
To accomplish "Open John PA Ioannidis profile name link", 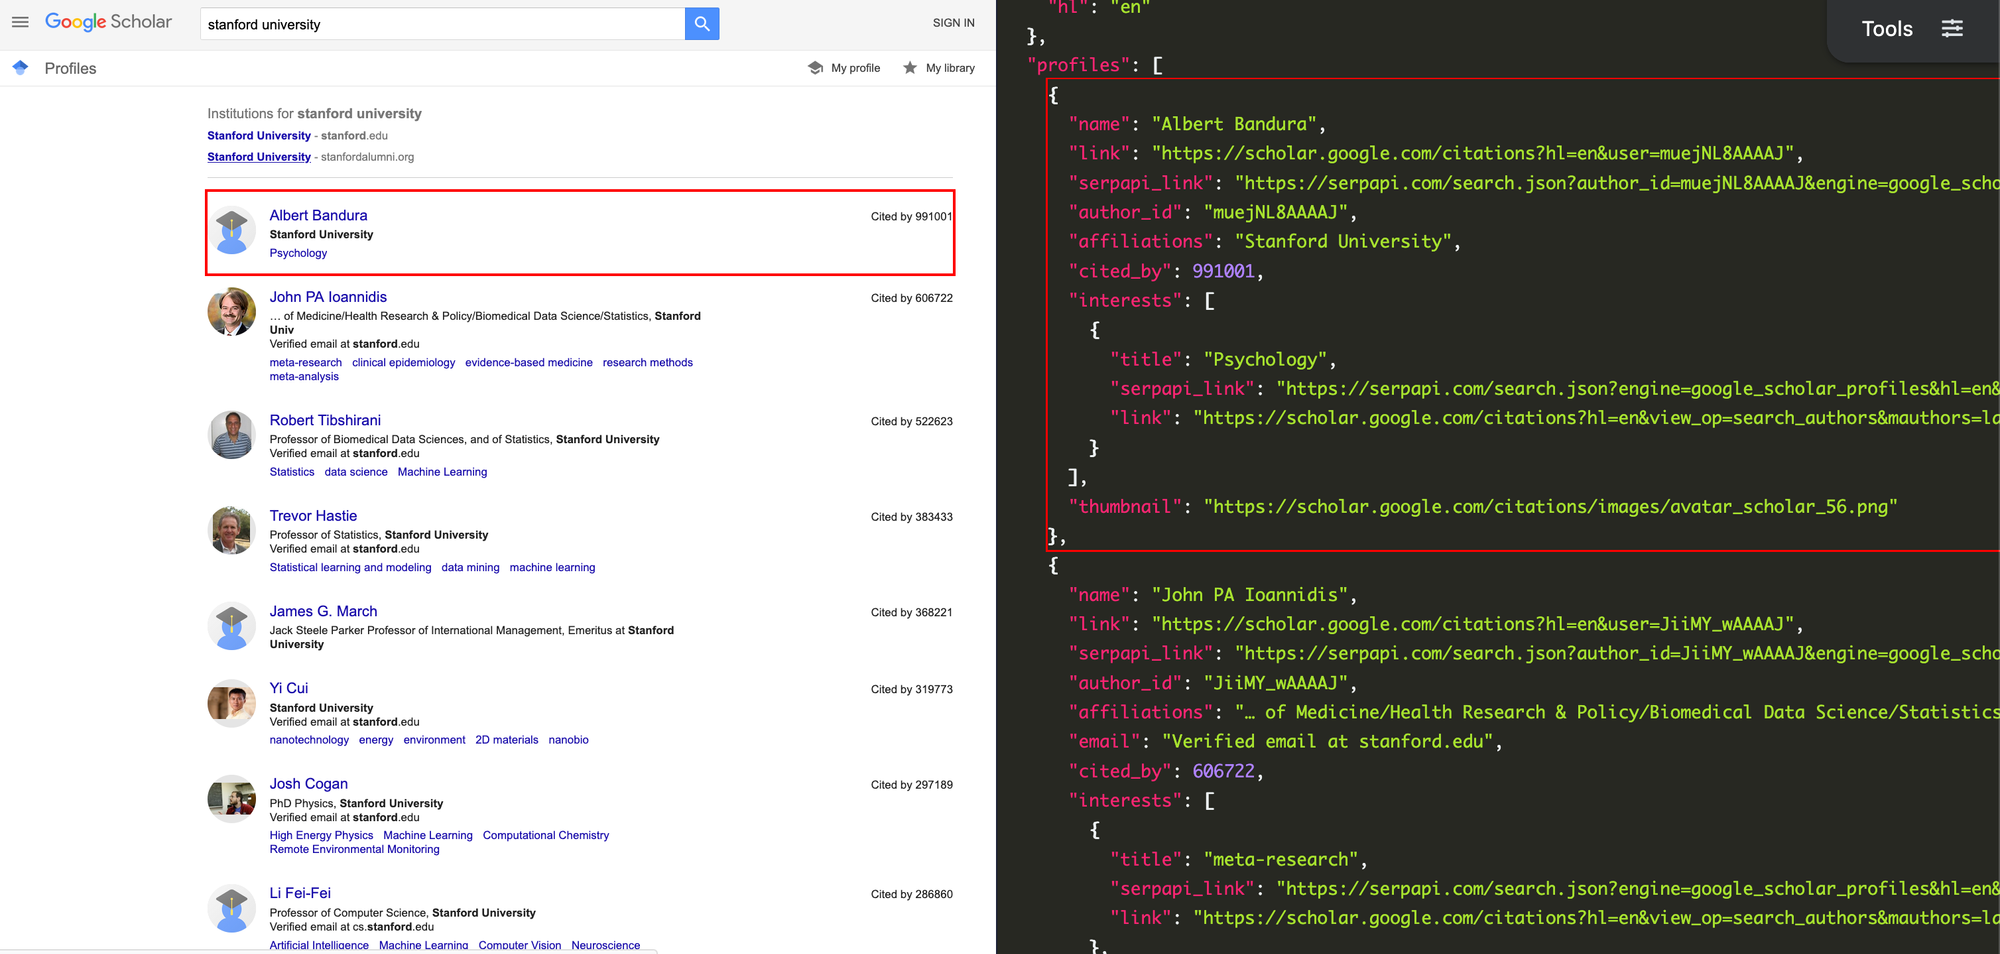I will (328, 297).
